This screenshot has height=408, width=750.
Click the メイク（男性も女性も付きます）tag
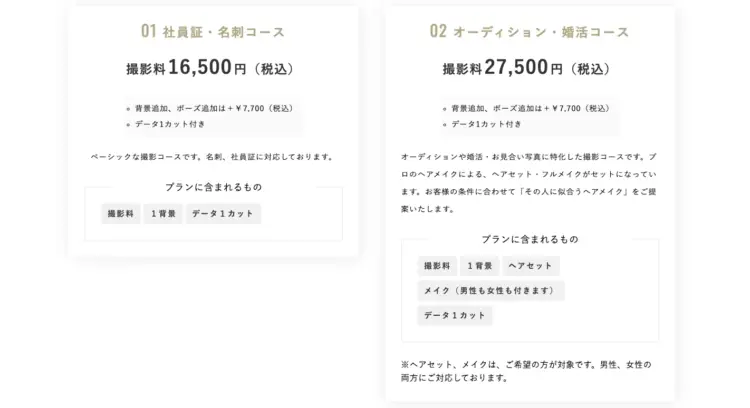click(490, 291)
